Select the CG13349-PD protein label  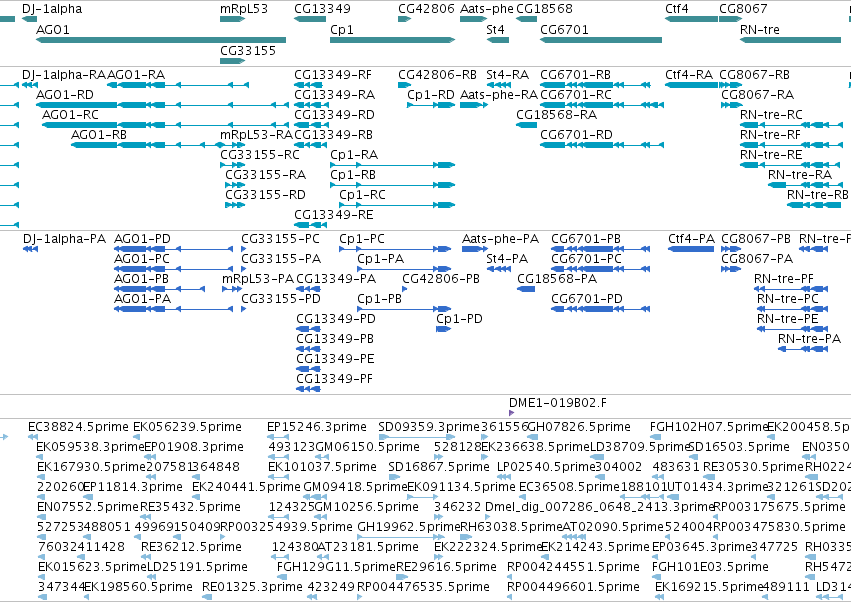click(x=336, y=319)
